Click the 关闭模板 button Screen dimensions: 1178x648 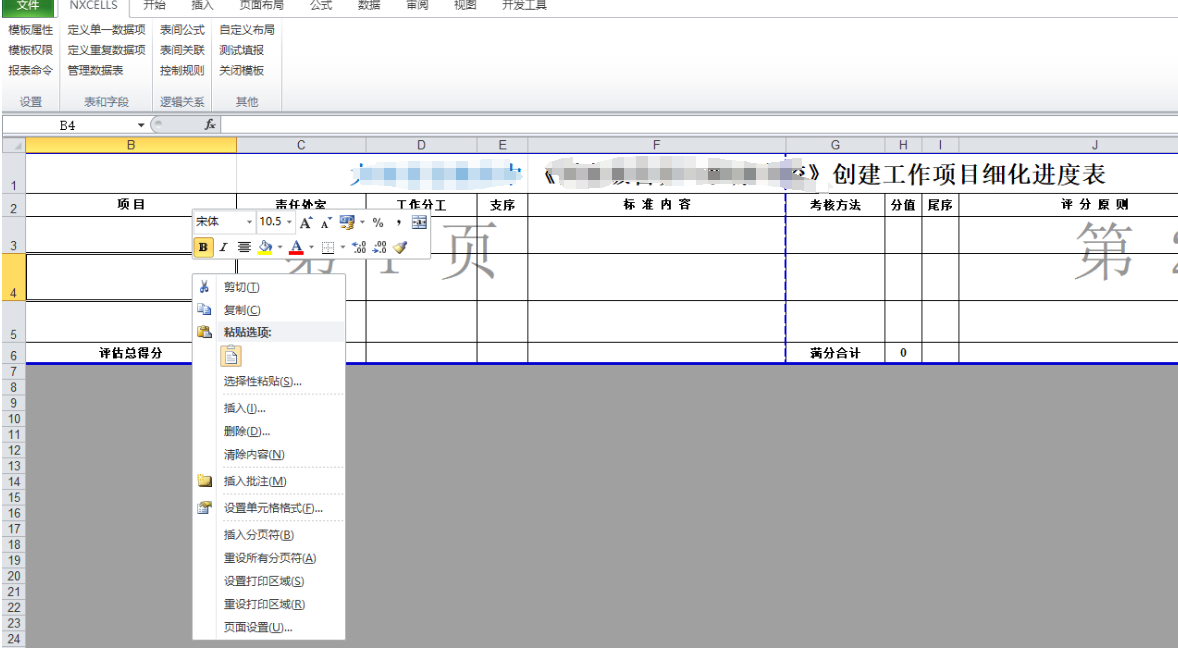pos(242,70)
